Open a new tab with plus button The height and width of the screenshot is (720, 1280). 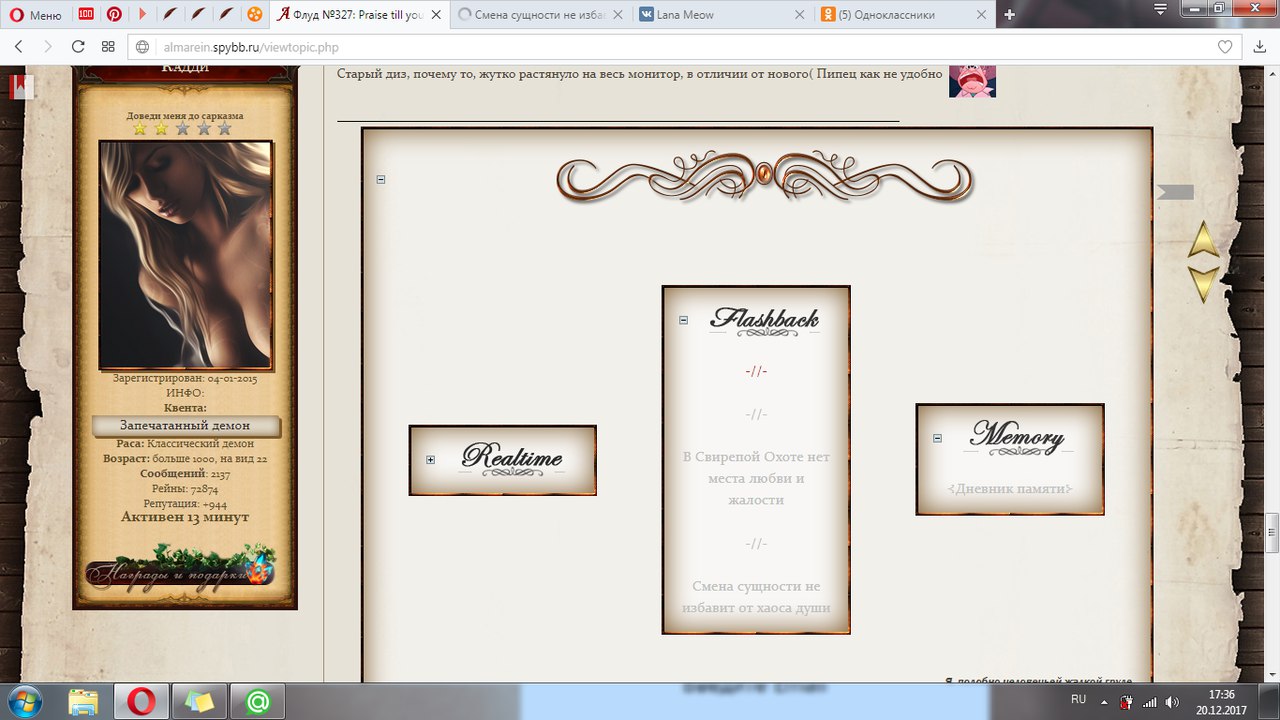pos(1010,15)
